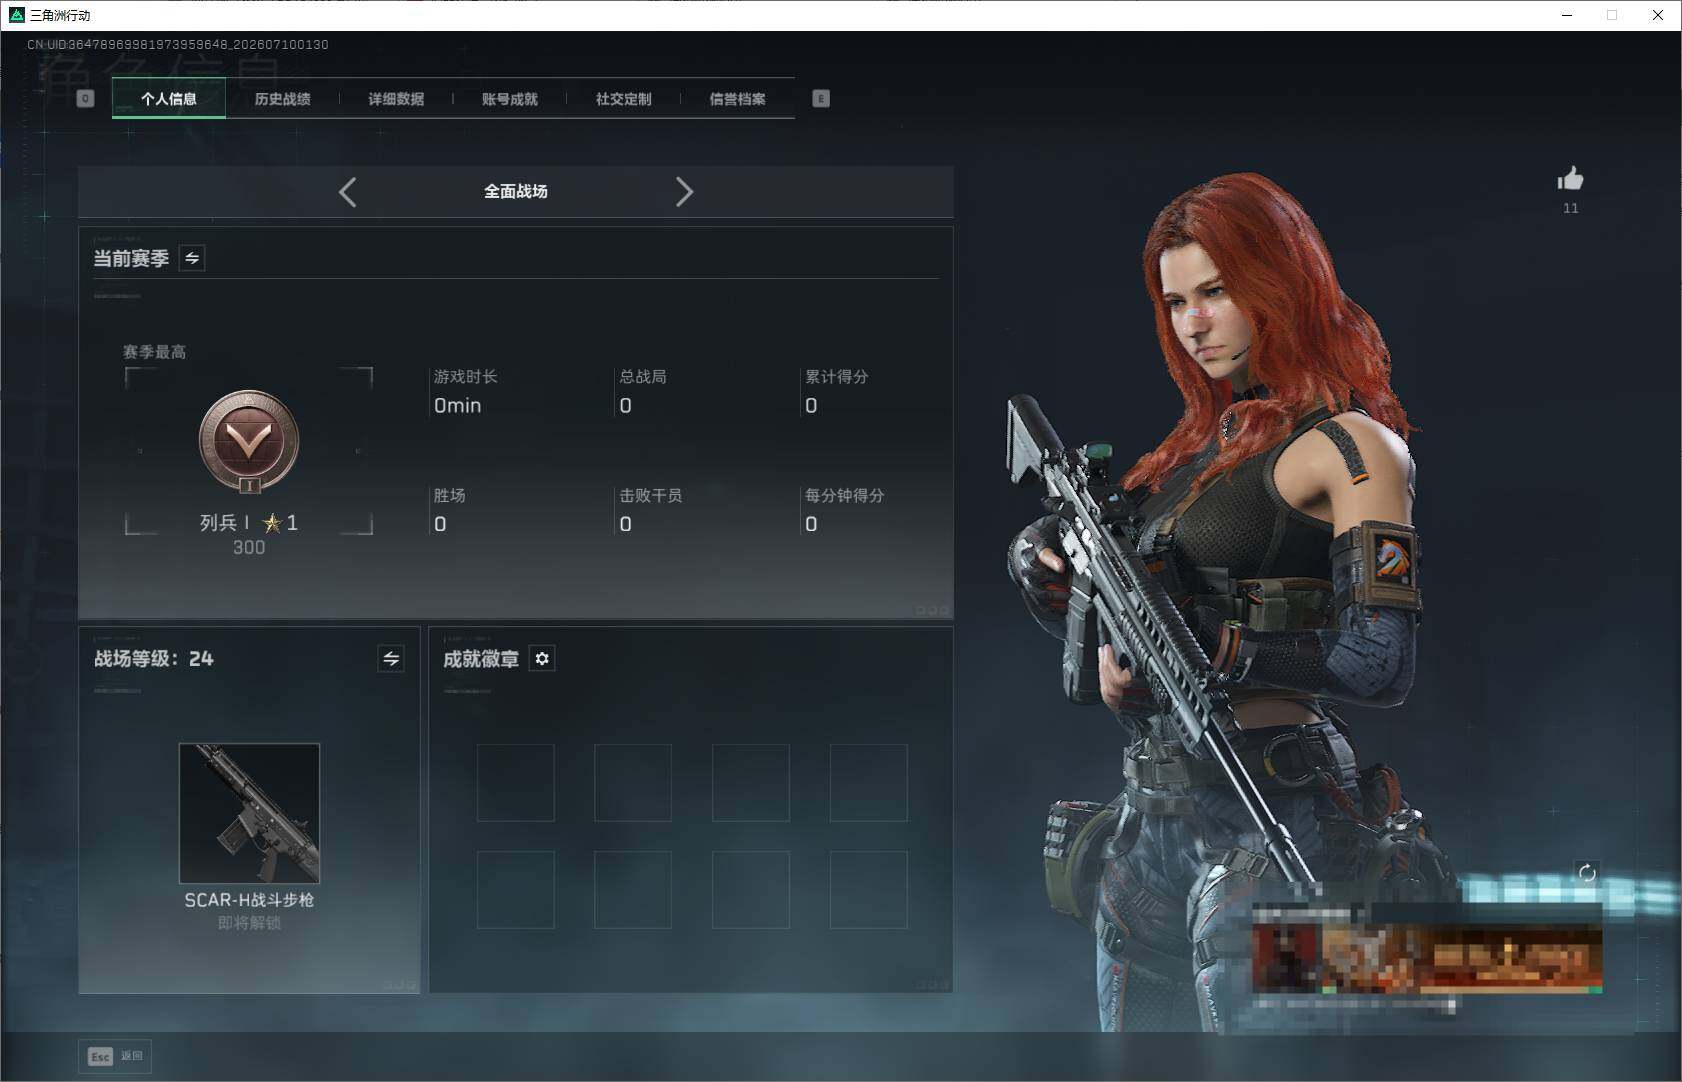1682x1082 pixels.
Task: Minimize the 三角洲行动 window
Action: coord(1567,15)
